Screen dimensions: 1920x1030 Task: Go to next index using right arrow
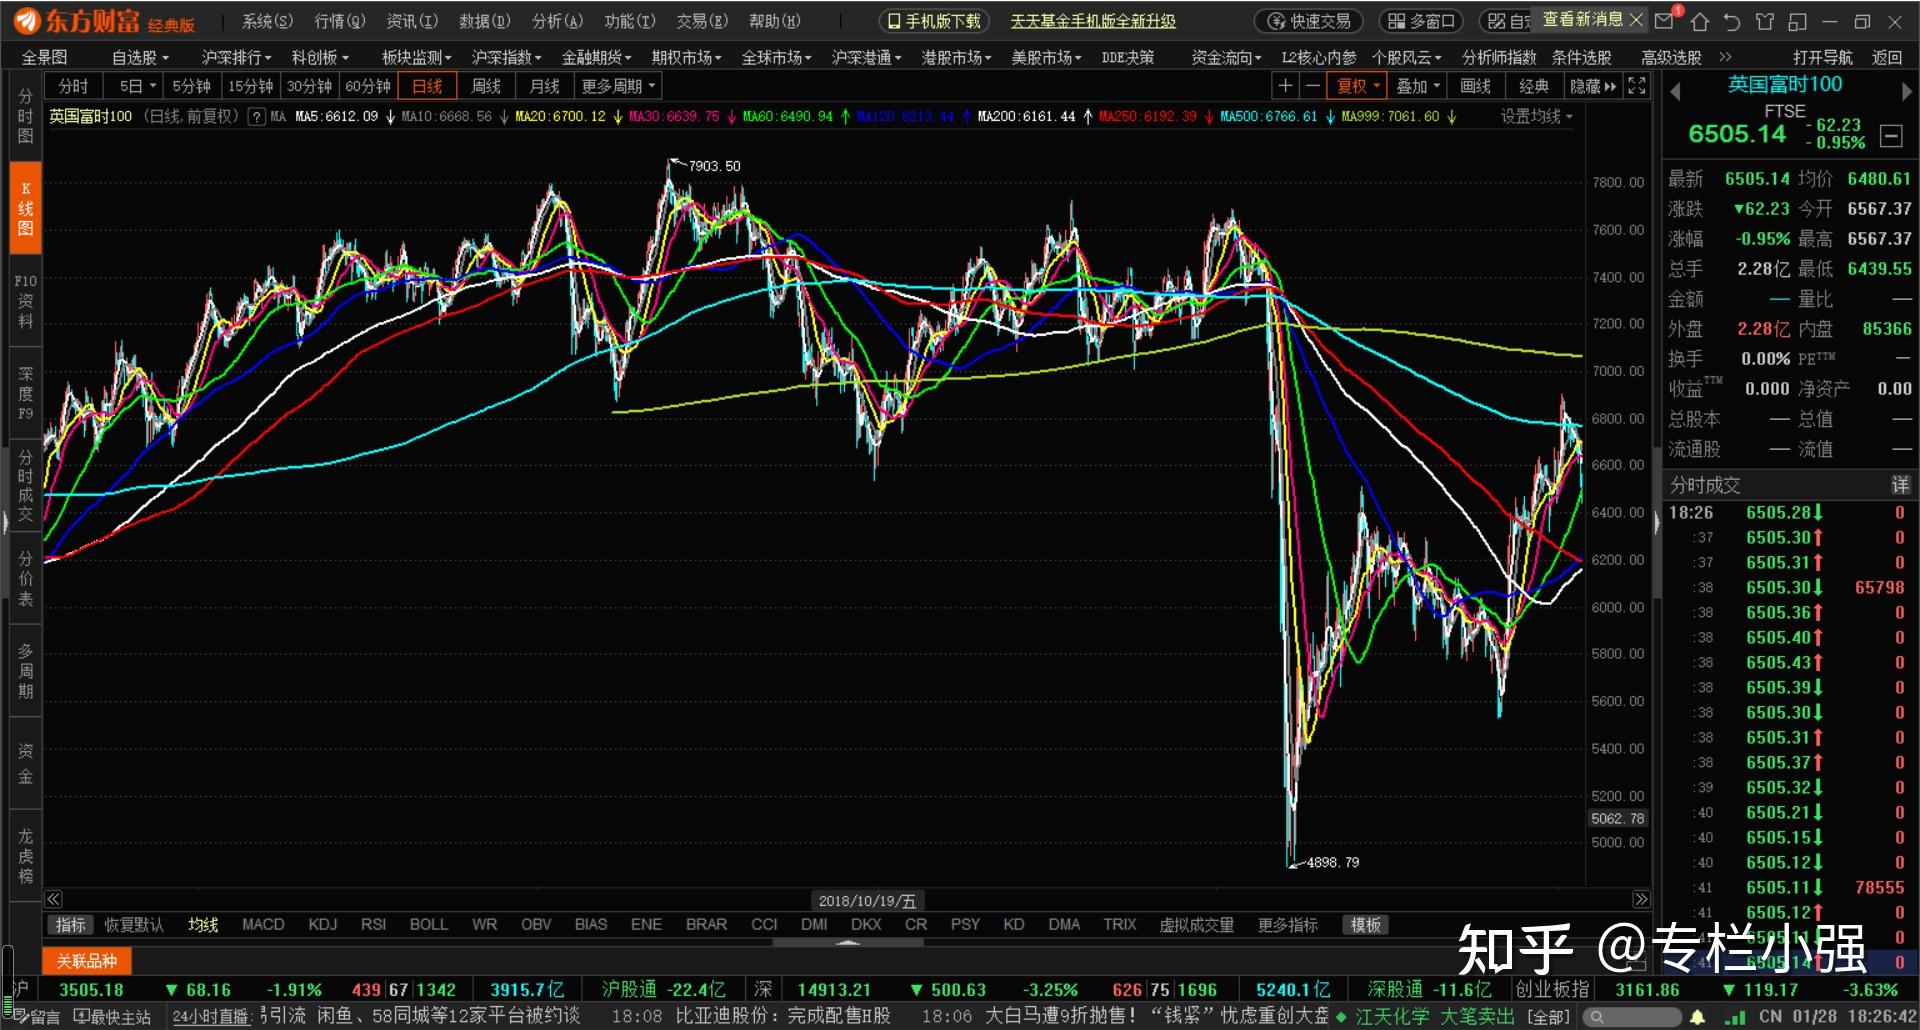[1906, 92]
